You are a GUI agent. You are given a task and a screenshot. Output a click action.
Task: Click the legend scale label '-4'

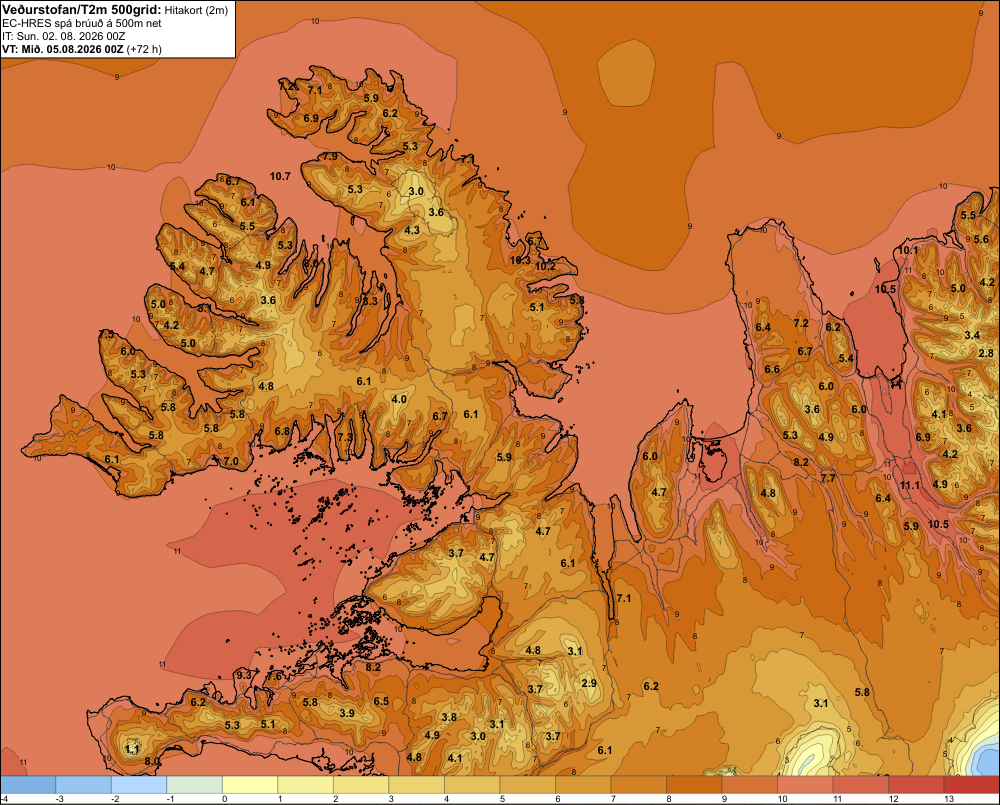click(4, 799)
